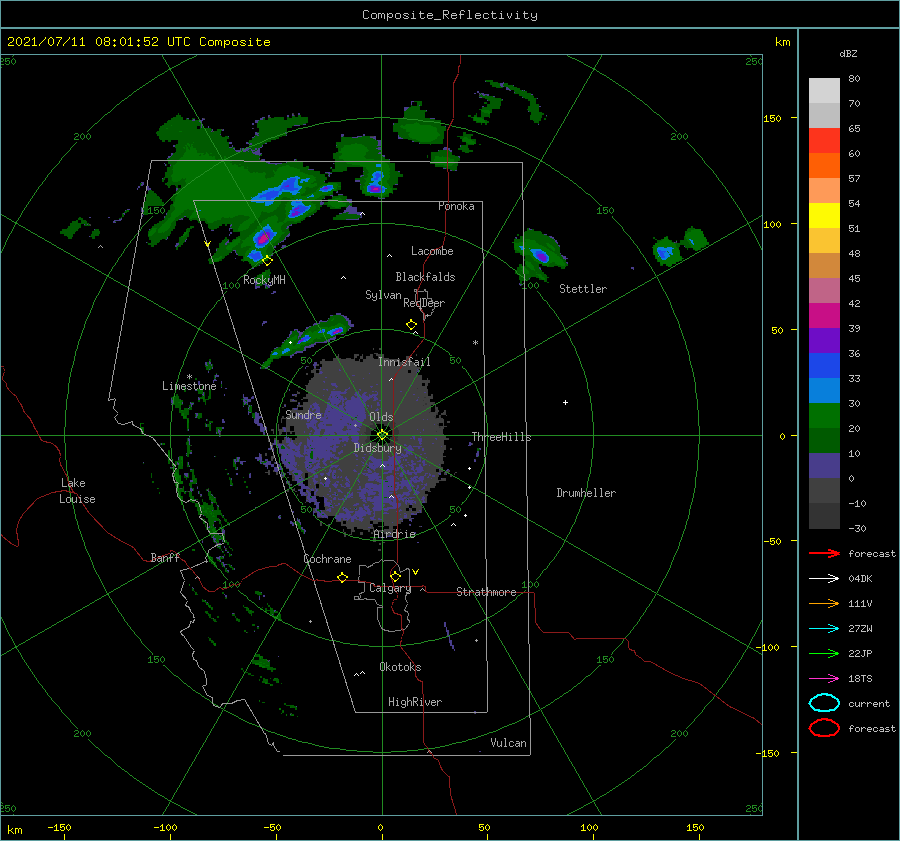Click the storm echo band north of Sundre

click(x=307, y=339)
